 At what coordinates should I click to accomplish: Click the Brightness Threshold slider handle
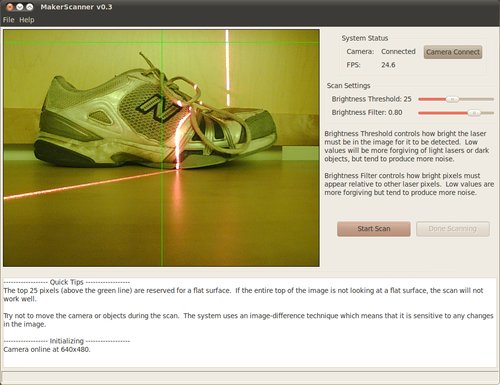point(452,99)
